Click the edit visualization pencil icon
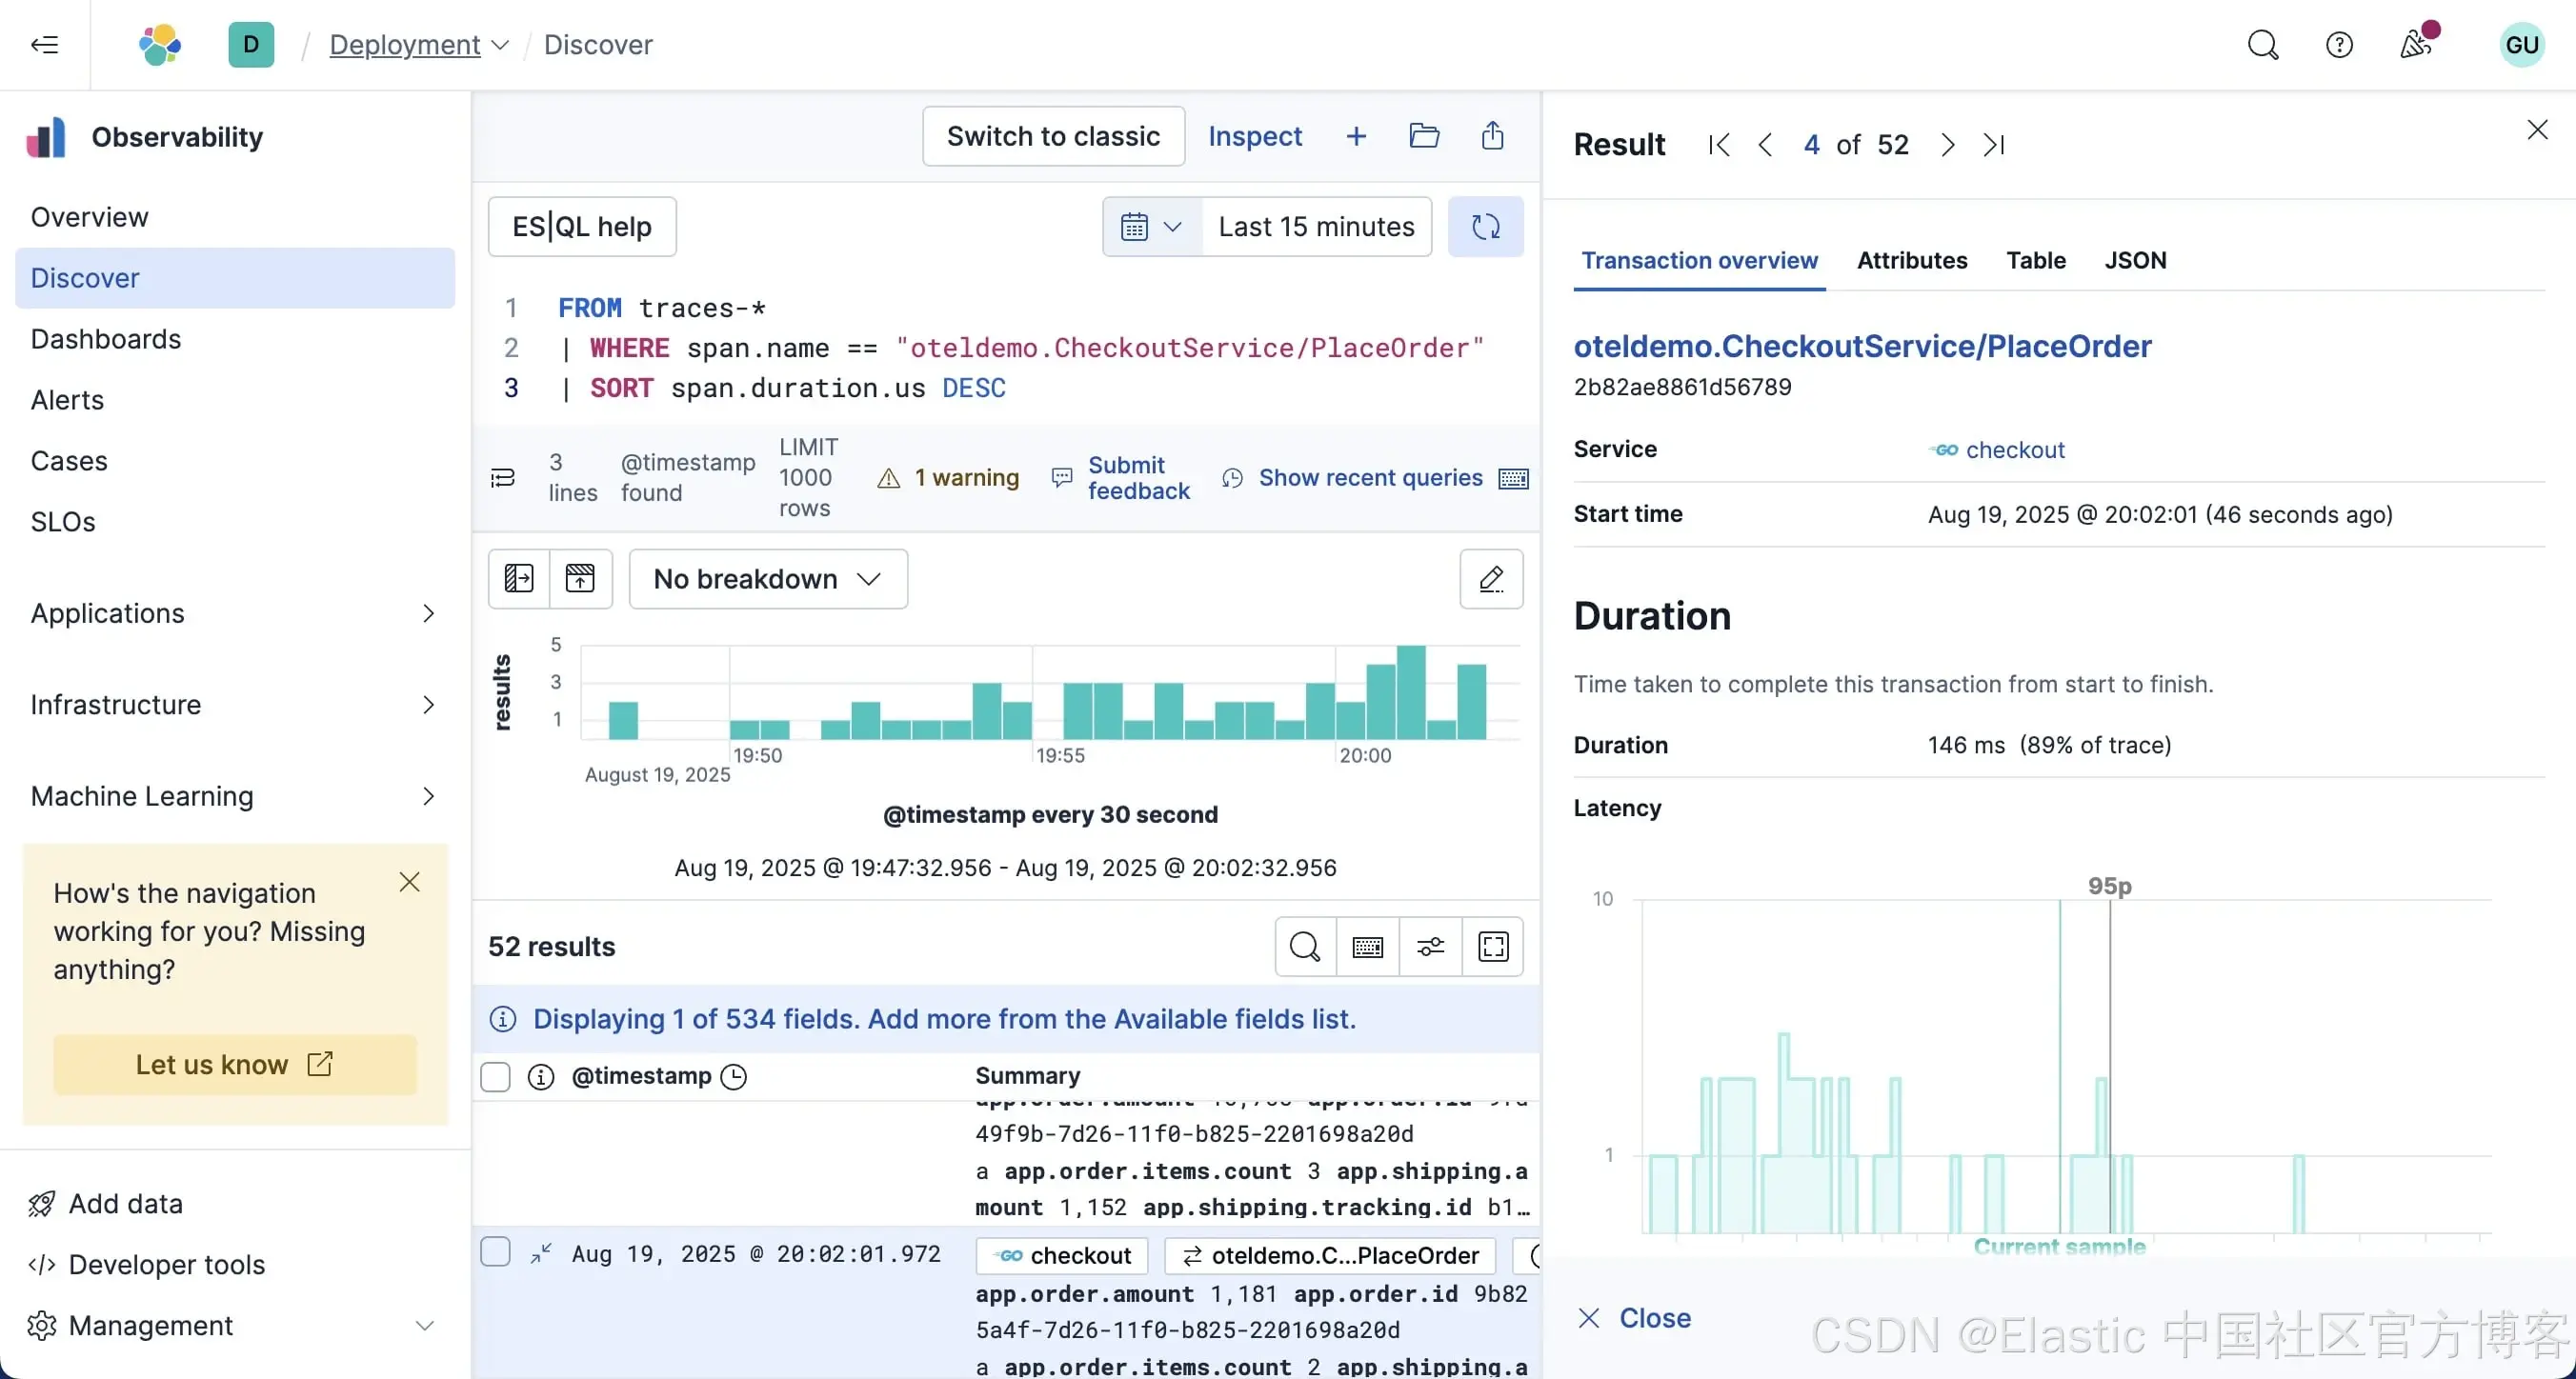This screenshot has height=1379, width=2576. click(x=1490, y=579)
